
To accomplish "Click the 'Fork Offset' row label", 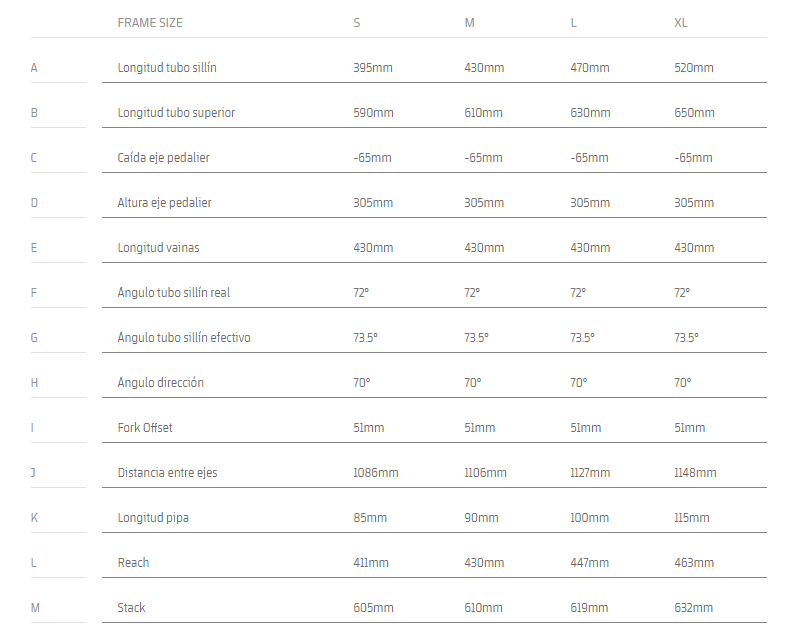I will point(145,428).
